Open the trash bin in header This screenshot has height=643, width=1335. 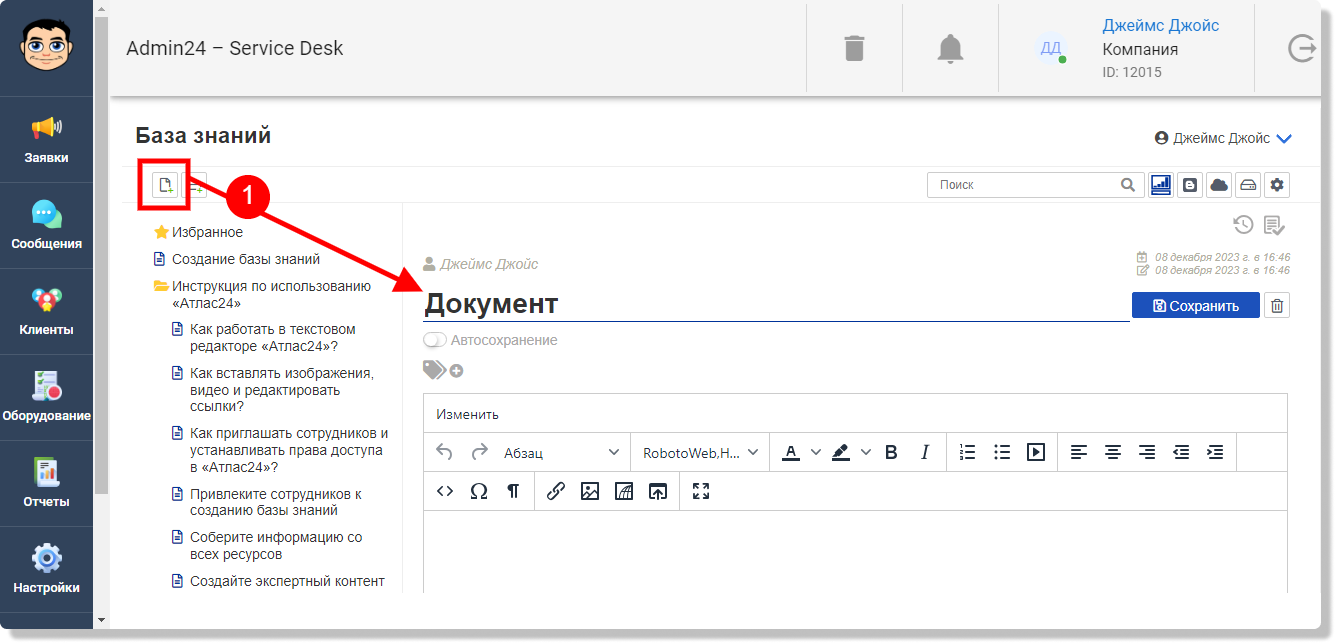[854, 48]
